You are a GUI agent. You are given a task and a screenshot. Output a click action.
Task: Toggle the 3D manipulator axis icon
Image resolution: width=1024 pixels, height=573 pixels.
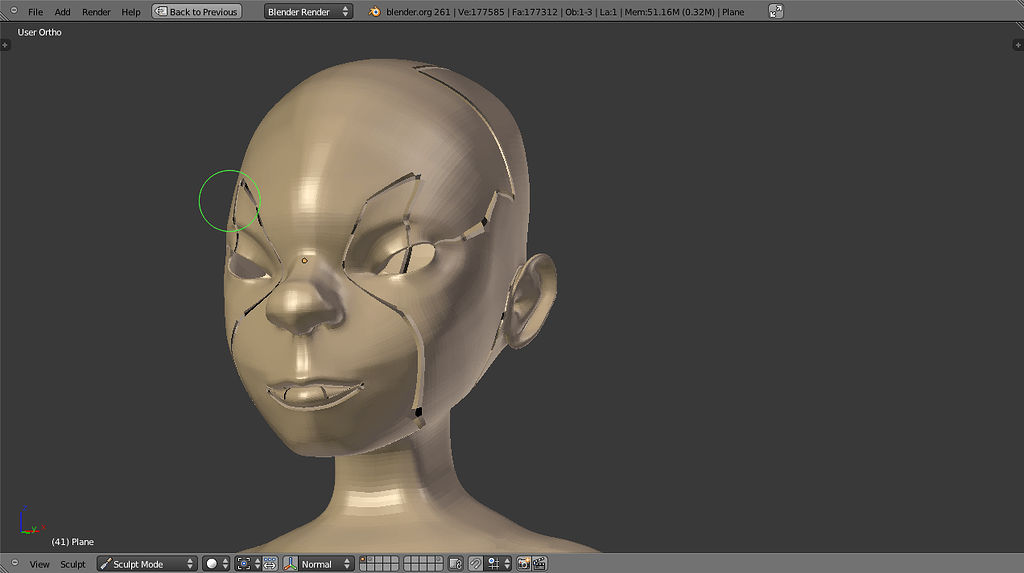pyautogui.click(x=291, y=563)
